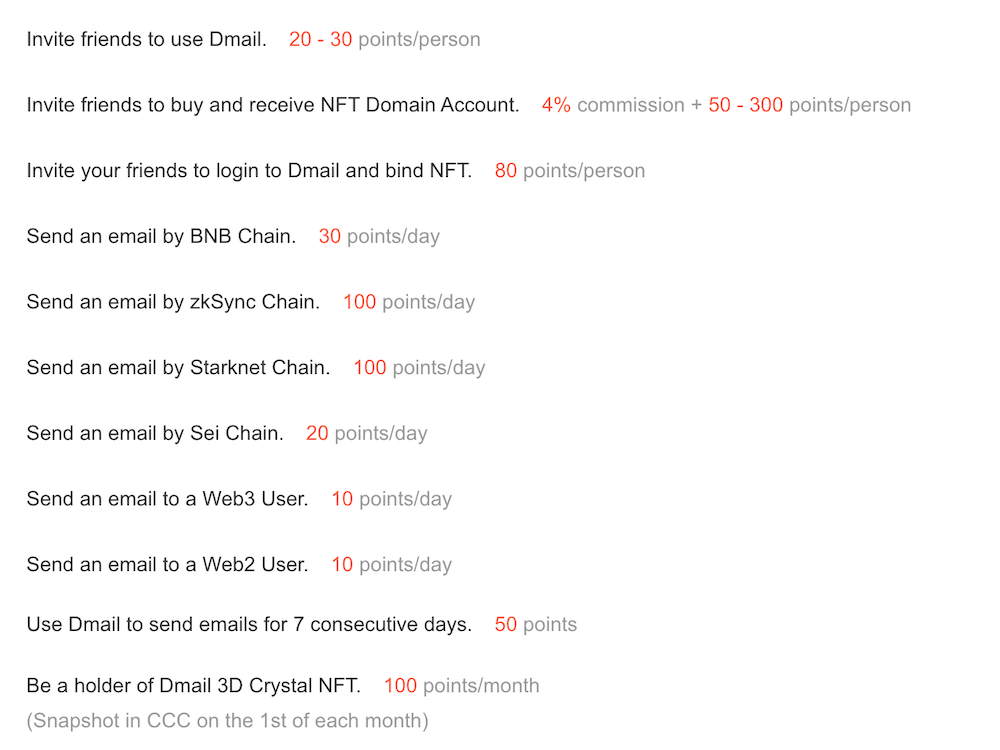Click the "100 points/day" reward beside zkSync Chain

[408, 302]
